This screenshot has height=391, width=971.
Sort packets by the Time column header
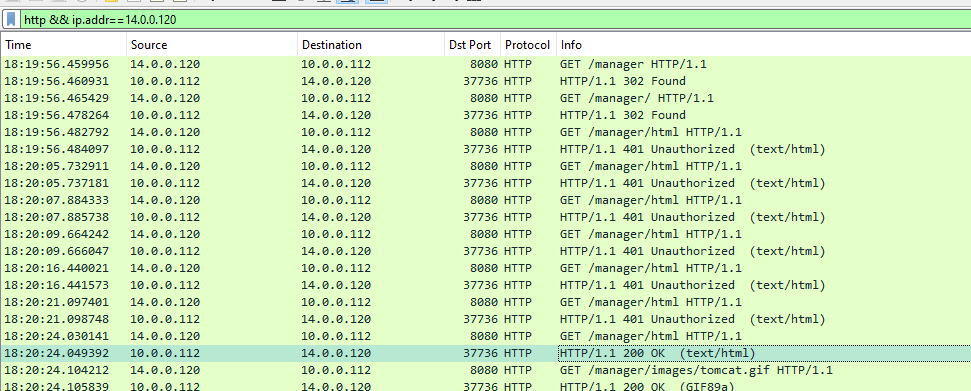coord(64,45)
